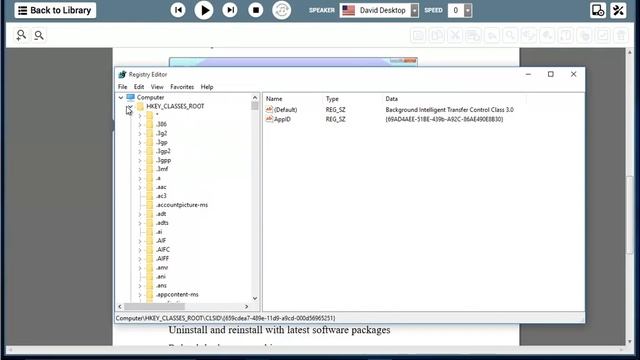Select the .AIFF key label
Screen dimensions: 640x360
[163, 259]
